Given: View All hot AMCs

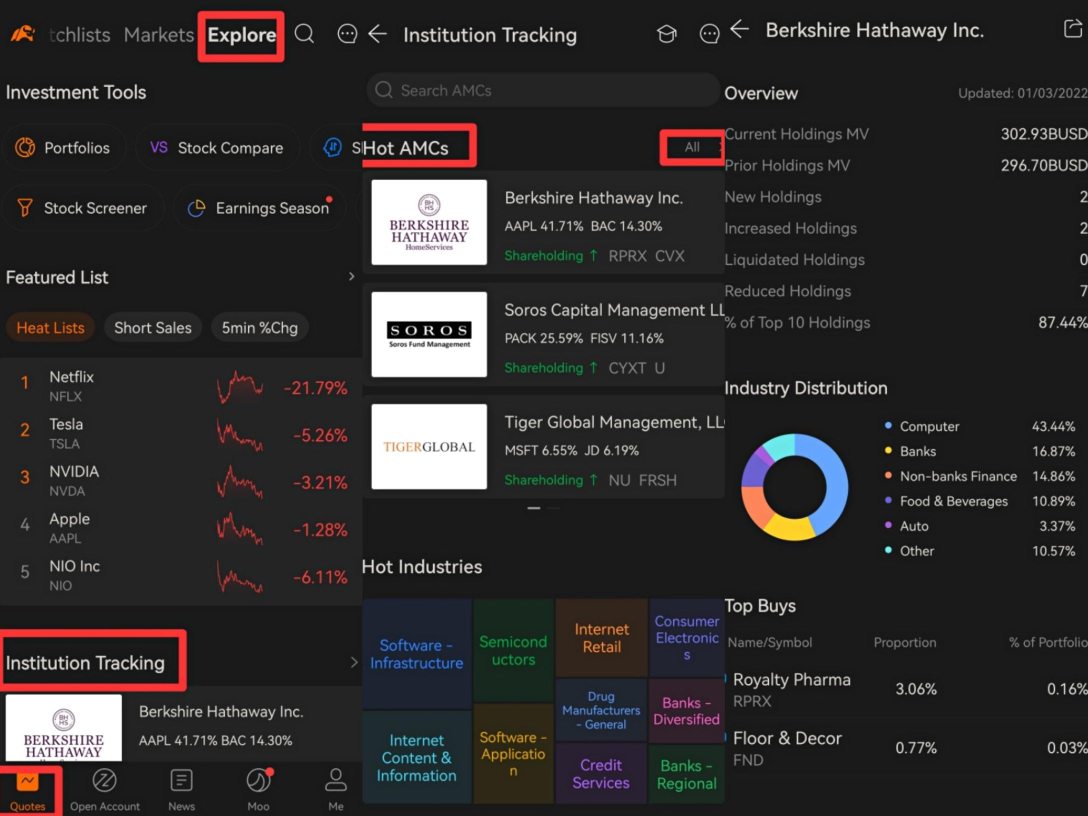Looking at the screenshot, I should click(x=692, y=147).
